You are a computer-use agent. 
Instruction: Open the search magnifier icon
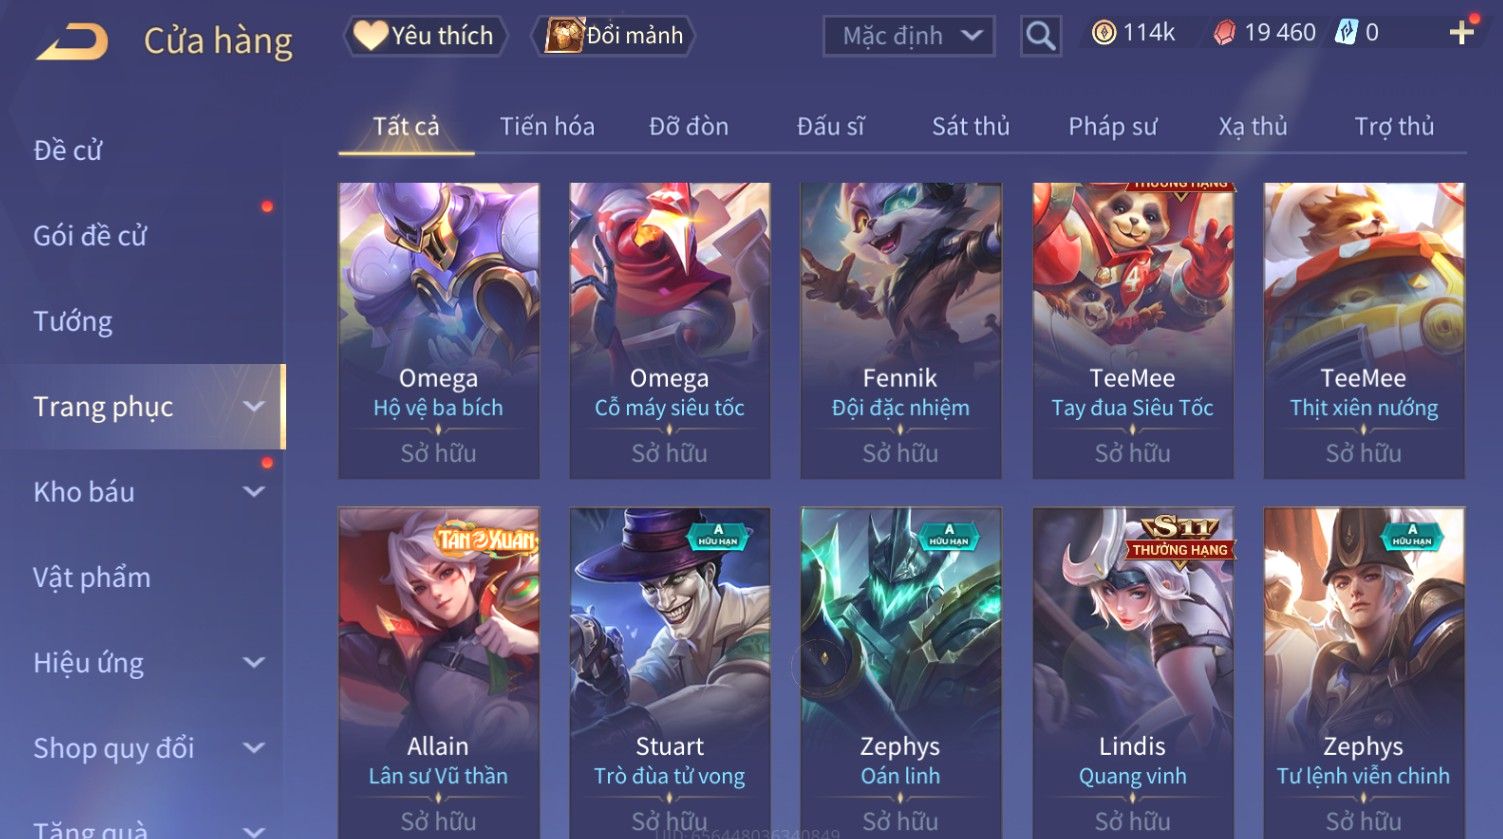coord(1040,36)
